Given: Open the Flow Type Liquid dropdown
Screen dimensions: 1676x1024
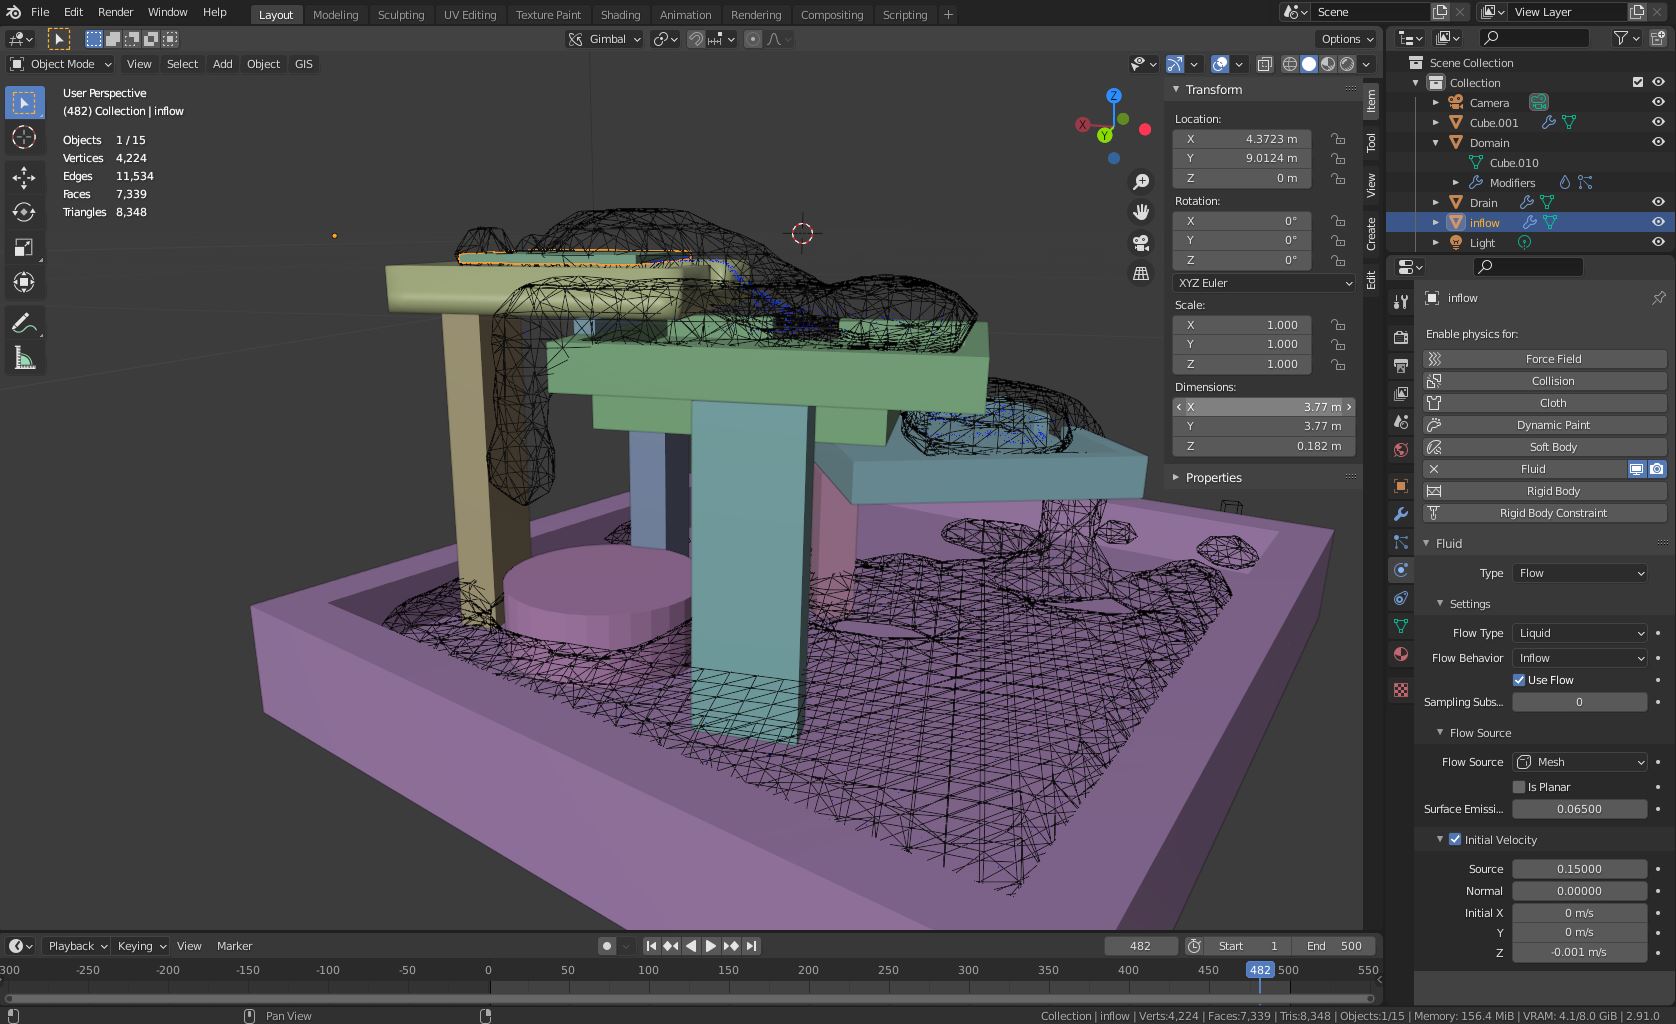Looking at the screenshot, I should pos(1580,633).
